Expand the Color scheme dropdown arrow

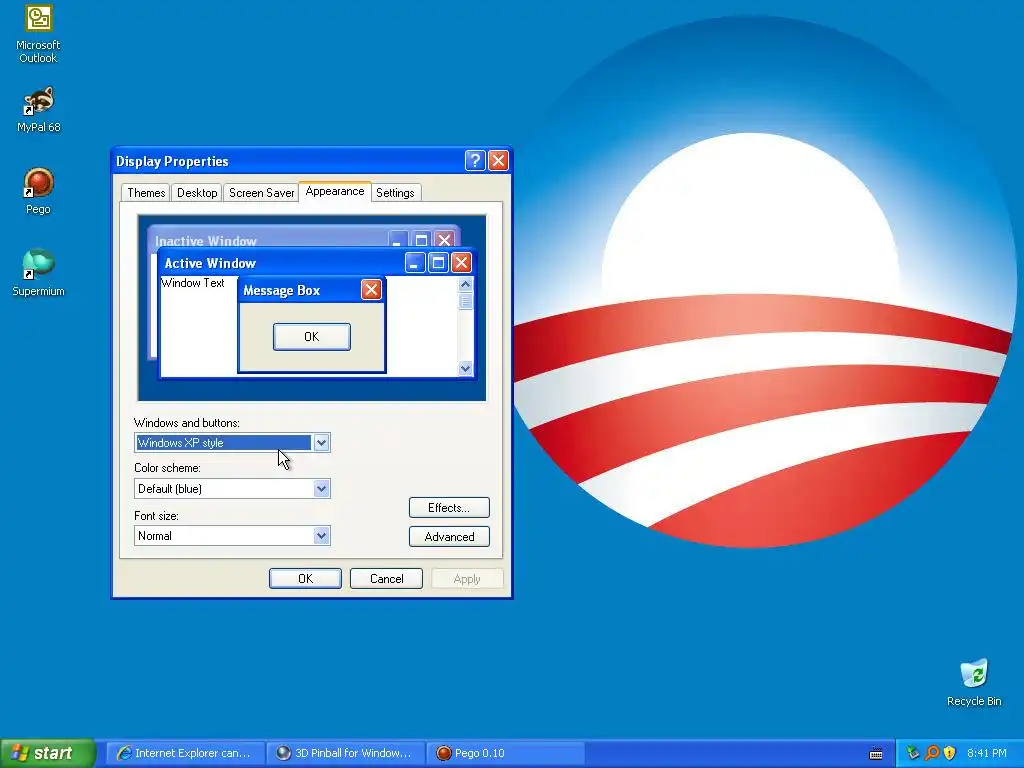(321, 488)
